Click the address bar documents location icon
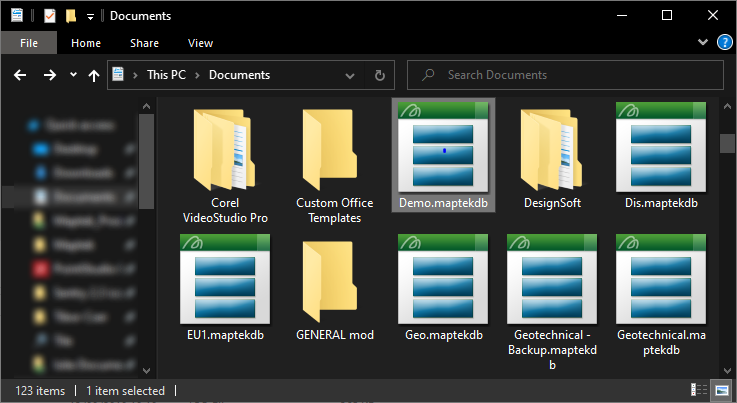The image size is (737, 403). click(118, 74)
